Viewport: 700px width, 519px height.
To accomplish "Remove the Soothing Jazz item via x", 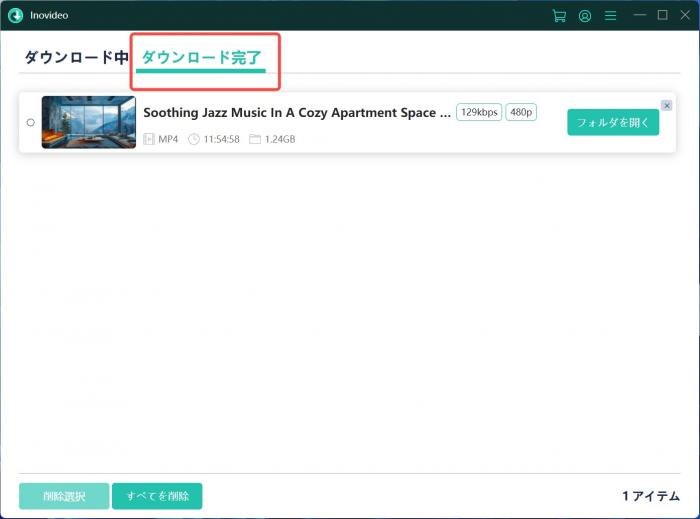I will pos(667,105).
